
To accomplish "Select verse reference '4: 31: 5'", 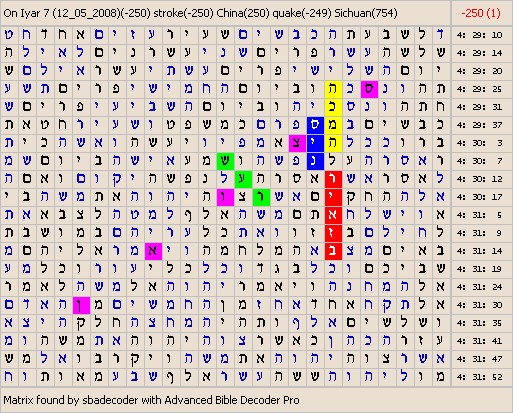I will 479,215.
